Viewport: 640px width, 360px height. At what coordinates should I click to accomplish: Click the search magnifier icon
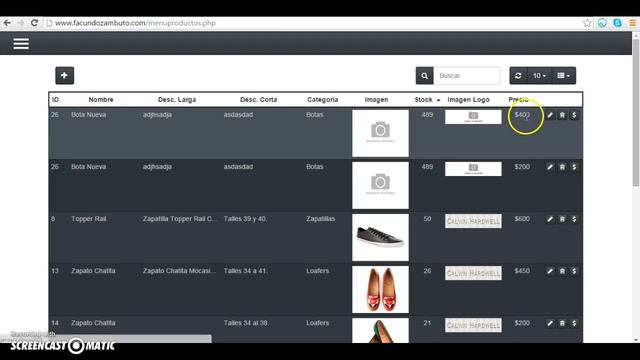pos(424,76)
